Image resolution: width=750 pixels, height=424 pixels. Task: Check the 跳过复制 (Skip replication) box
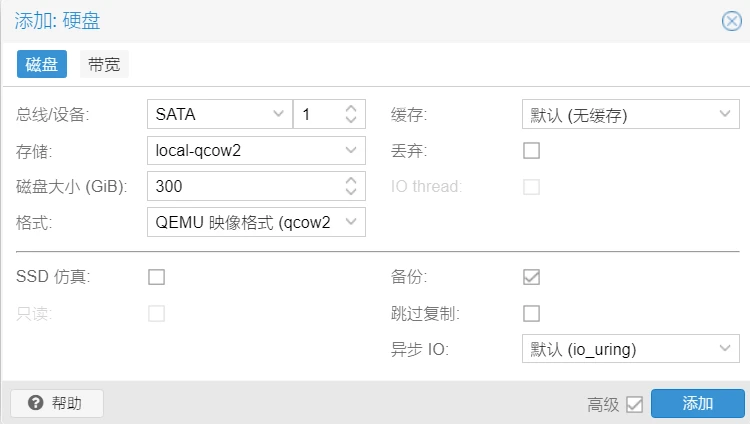point(532,313)
